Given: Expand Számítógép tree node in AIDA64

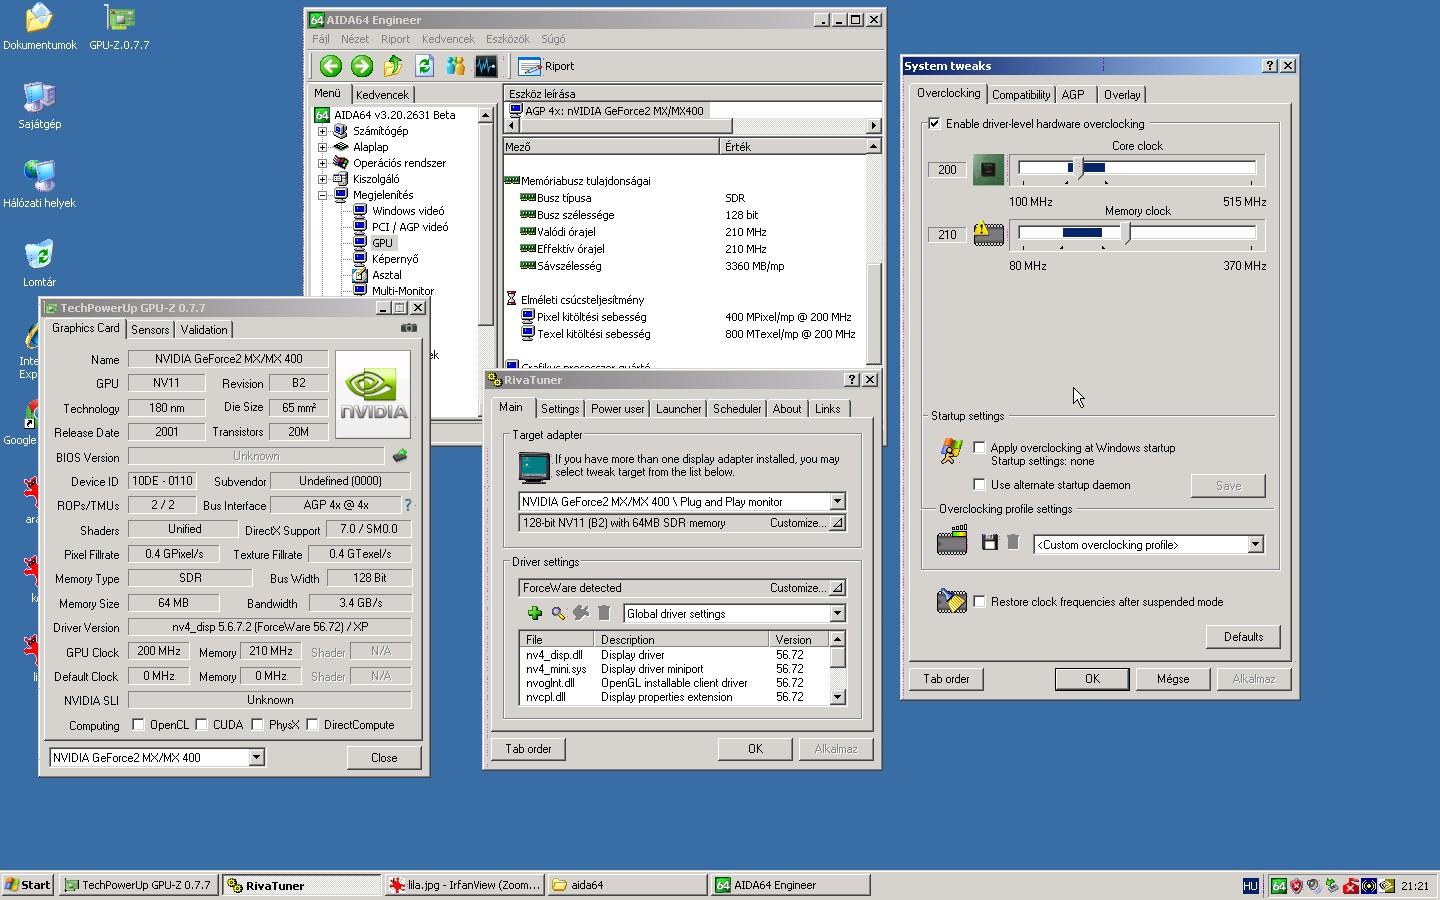Looking at the screenshot, I should click(322, 131).
